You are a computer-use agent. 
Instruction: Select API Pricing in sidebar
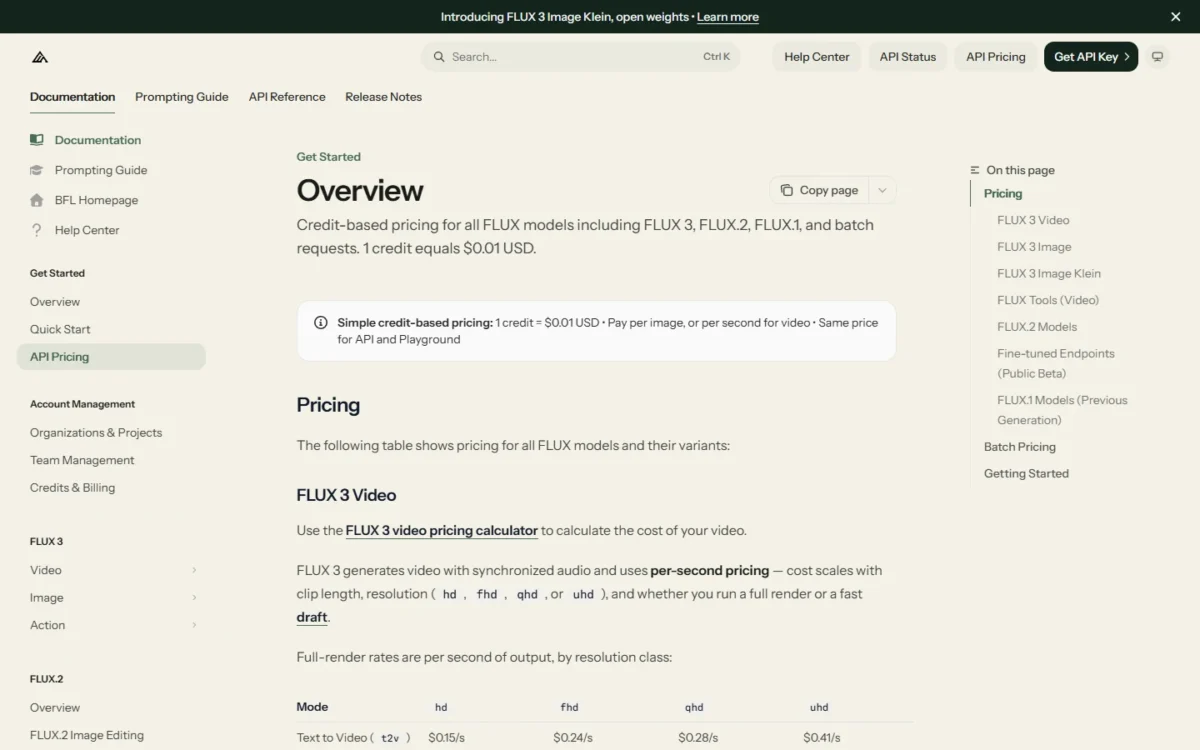coord(111,357)
